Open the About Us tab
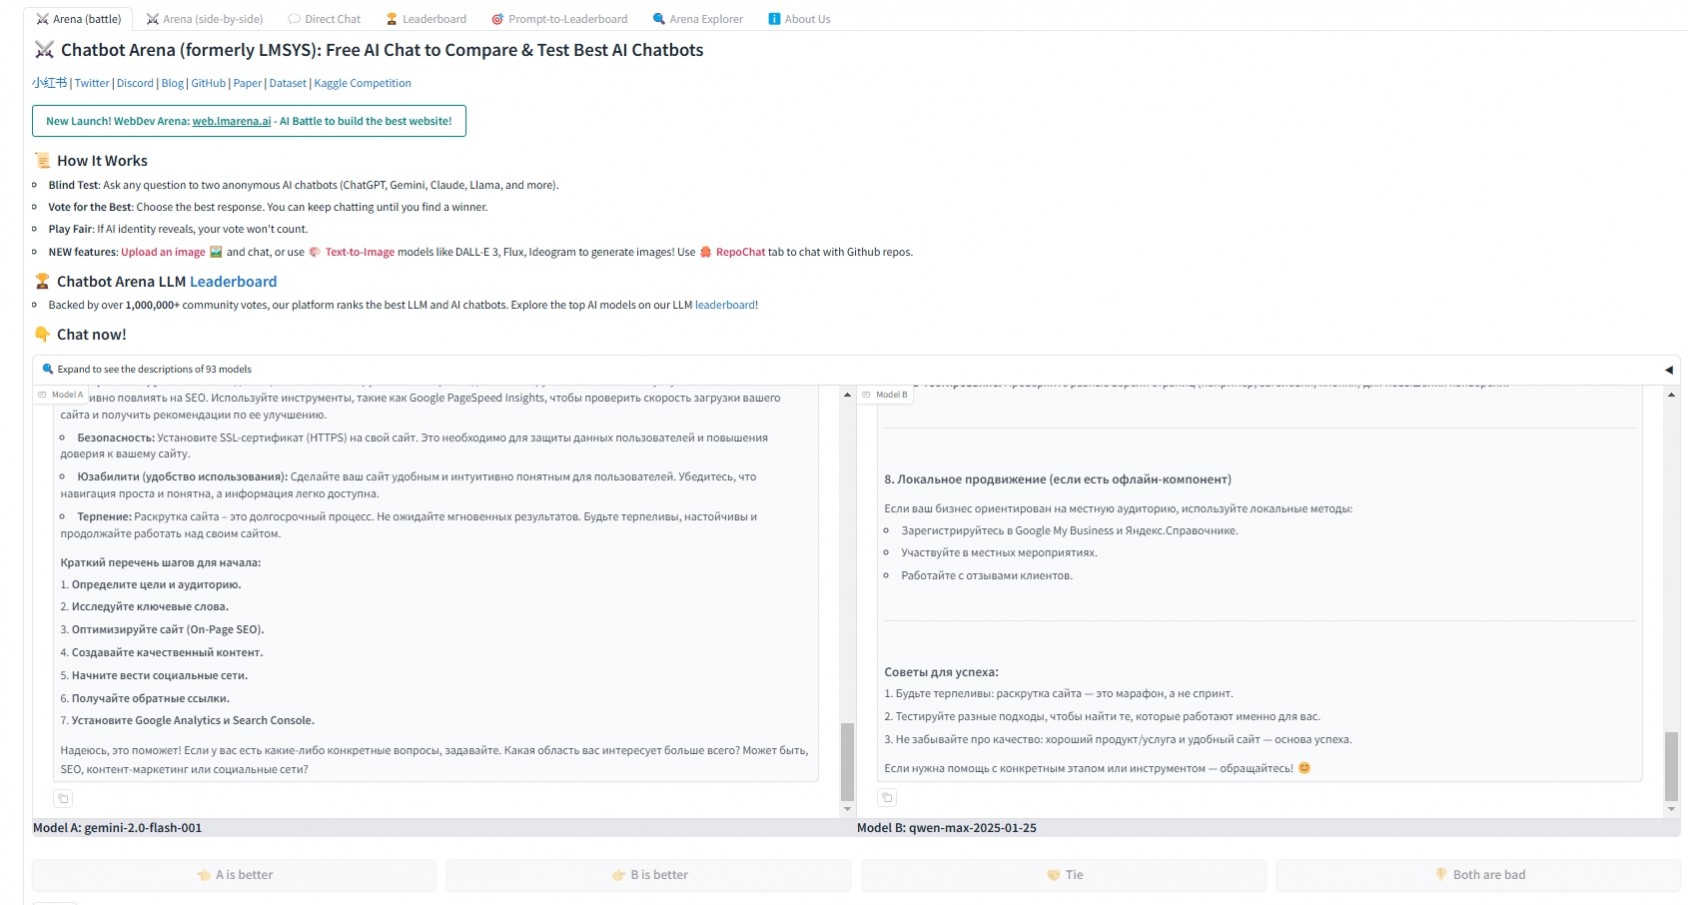This screenshot has width=1688, height=905. [x=799, y=19]
